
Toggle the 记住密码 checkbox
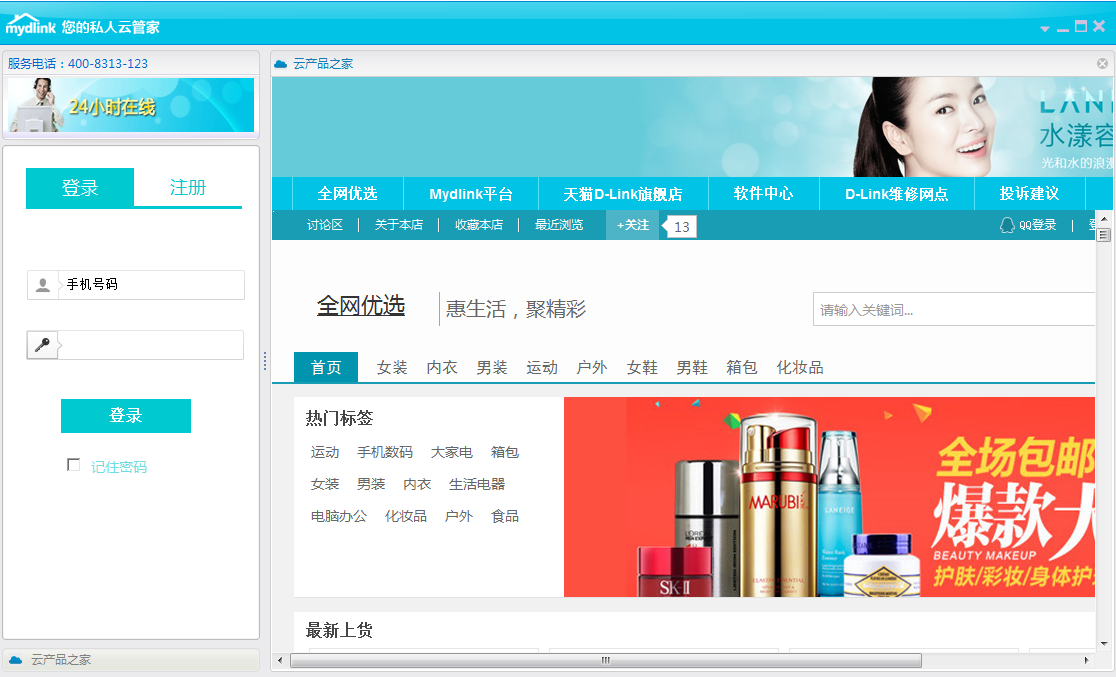click(x=73, y=465)
